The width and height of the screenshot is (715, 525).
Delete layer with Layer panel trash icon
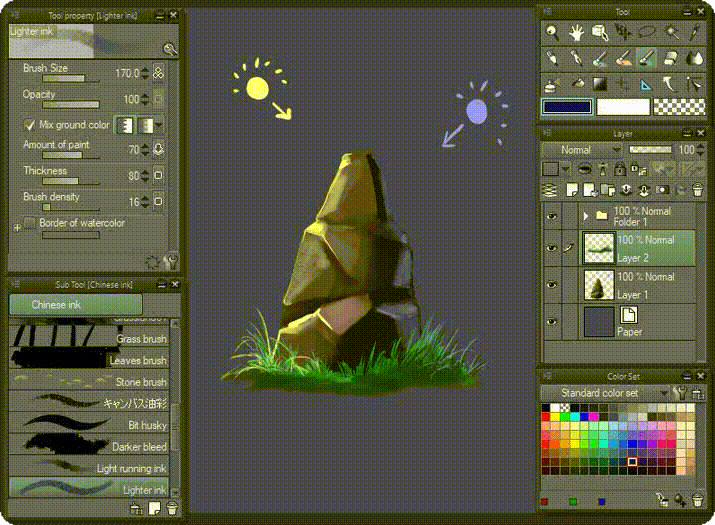[697, 190]
